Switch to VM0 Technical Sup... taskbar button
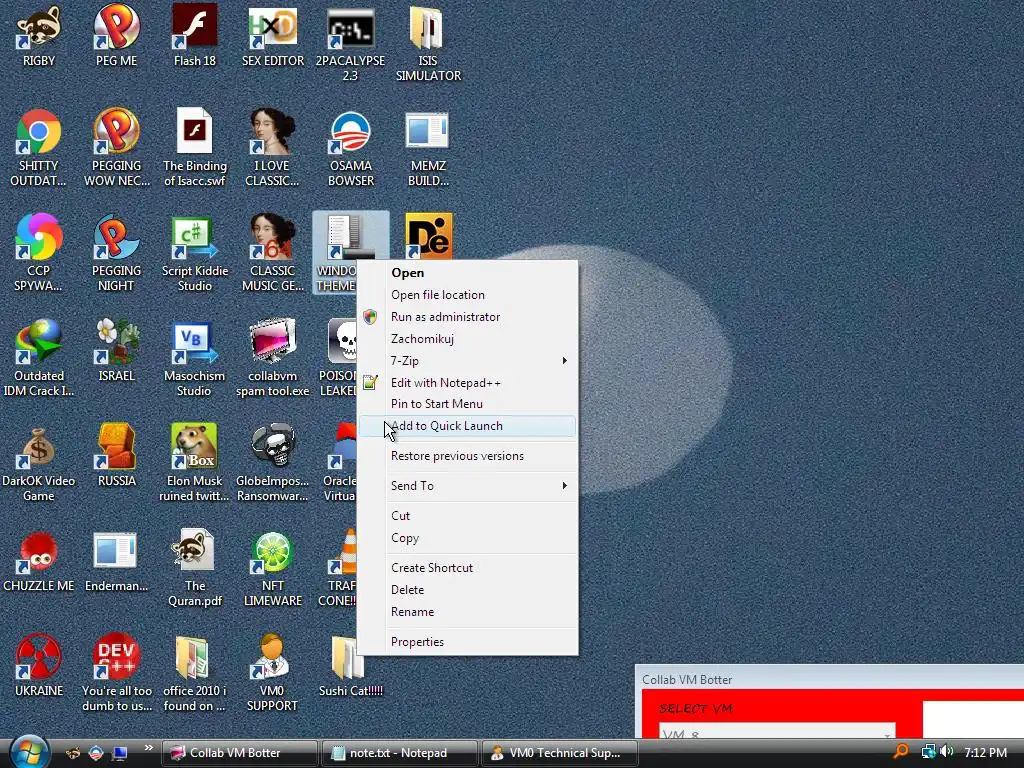 pos(560,753)
